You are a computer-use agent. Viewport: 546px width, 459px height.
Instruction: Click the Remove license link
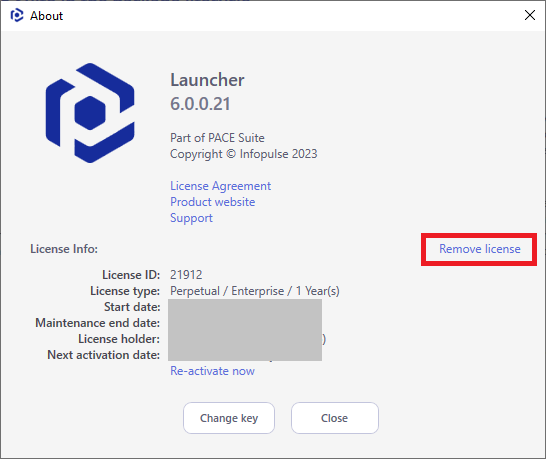(x=479, y=249)
